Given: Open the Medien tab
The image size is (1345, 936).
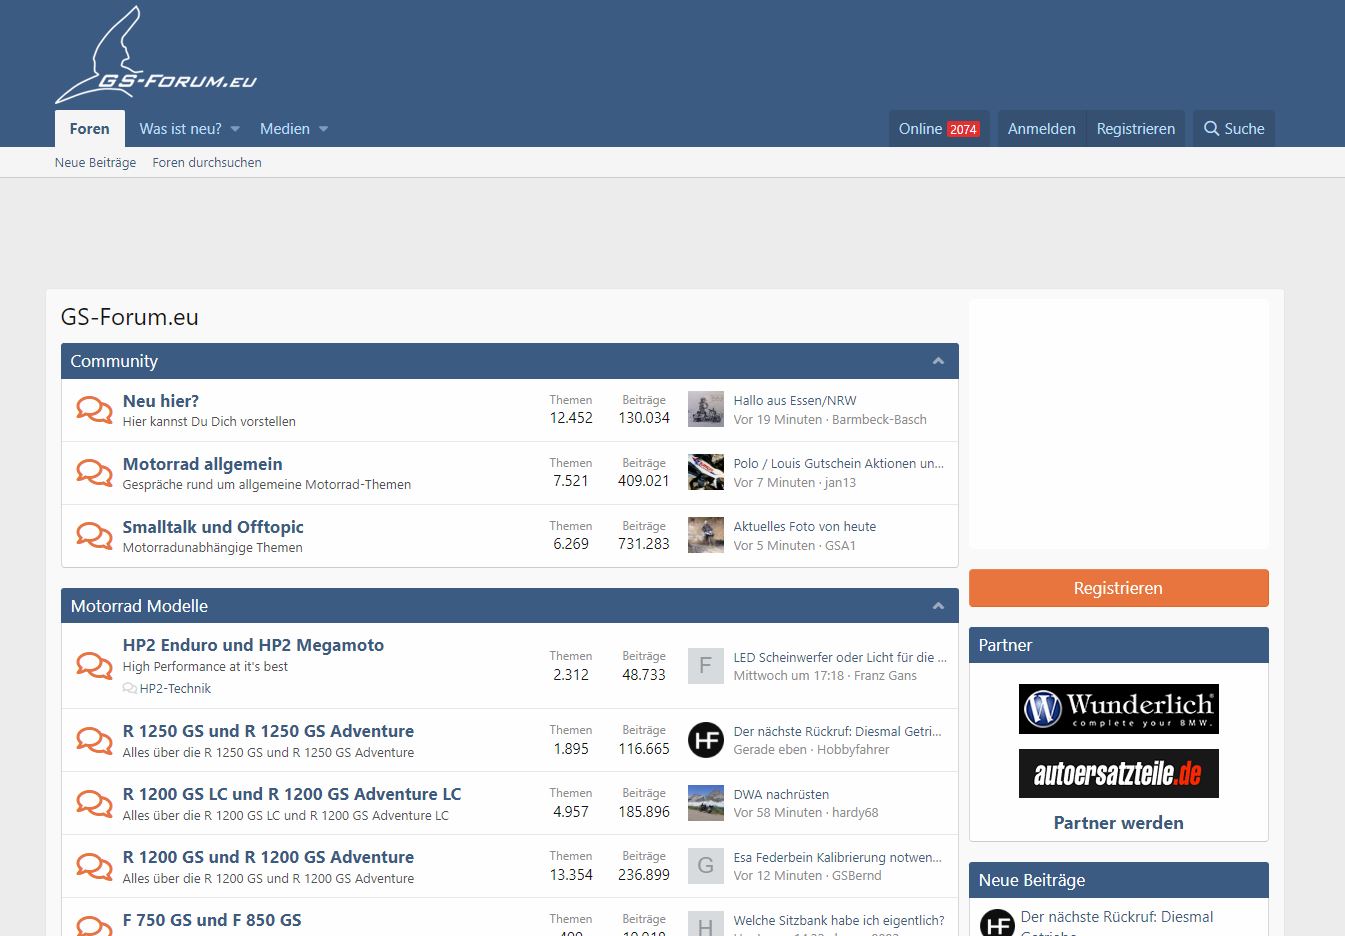Looking at the screenshot, I should click(285, 129).
